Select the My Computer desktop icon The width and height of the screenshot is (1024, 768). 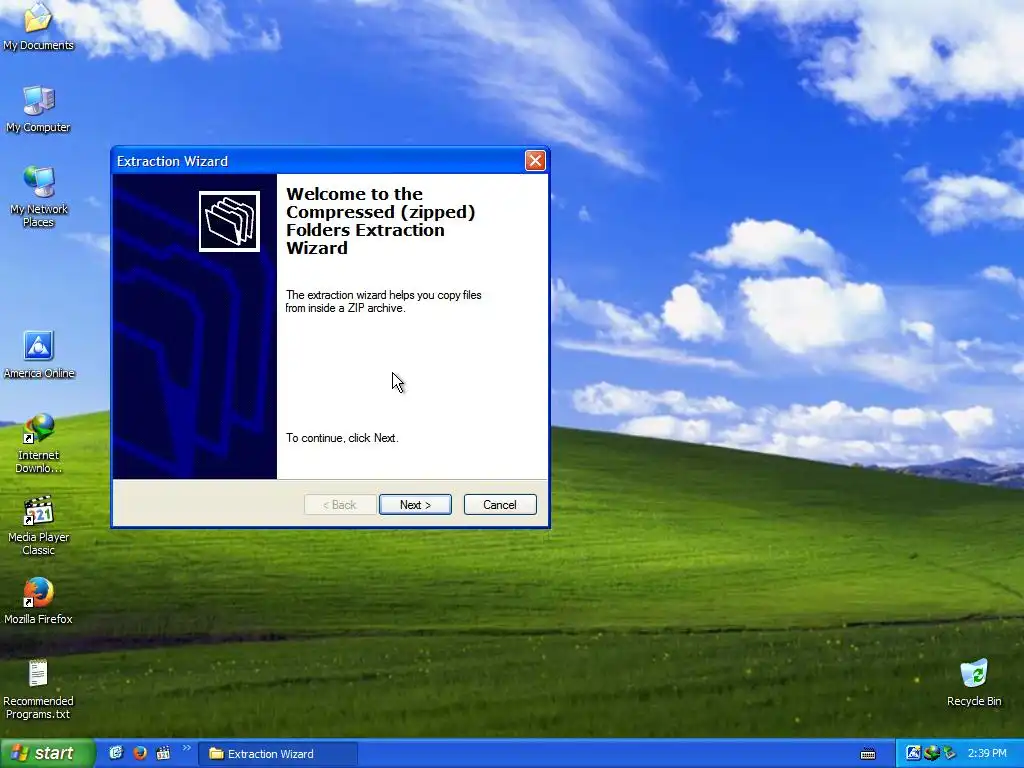click(38, 109)
